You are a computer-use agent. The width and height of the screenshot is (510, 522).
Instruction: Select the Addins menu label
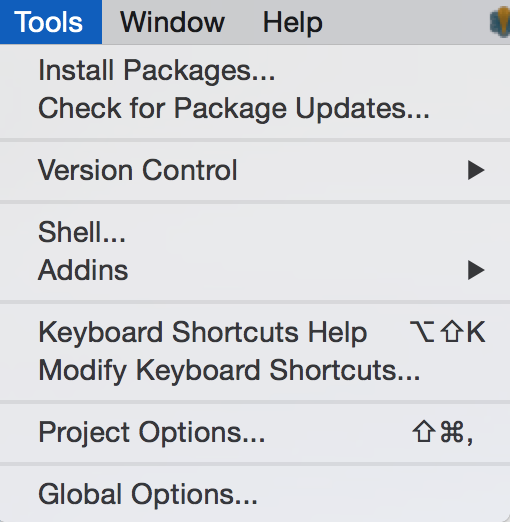[x=83, y=270]
